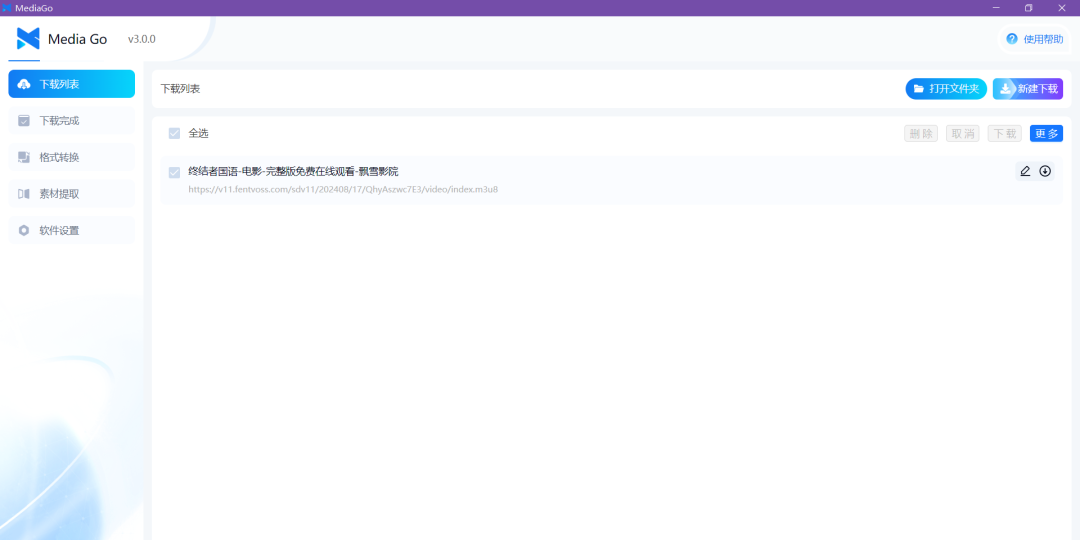Click the 取消 button
The image size is (1080, 540).
(963, 134)
